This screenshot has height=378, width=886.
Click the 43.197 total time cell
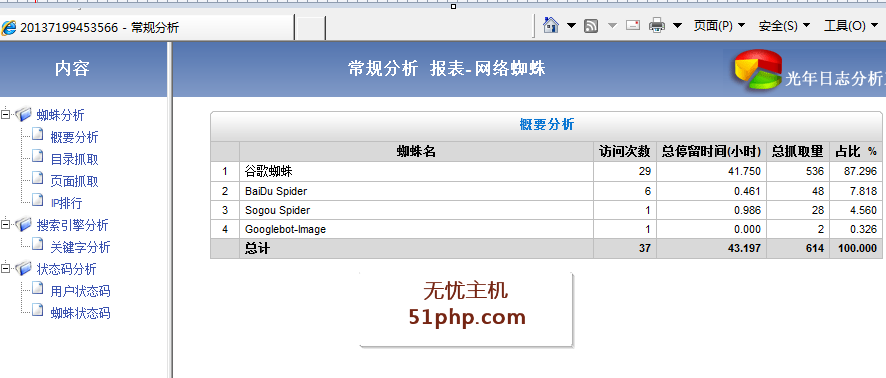click(711, 248)
